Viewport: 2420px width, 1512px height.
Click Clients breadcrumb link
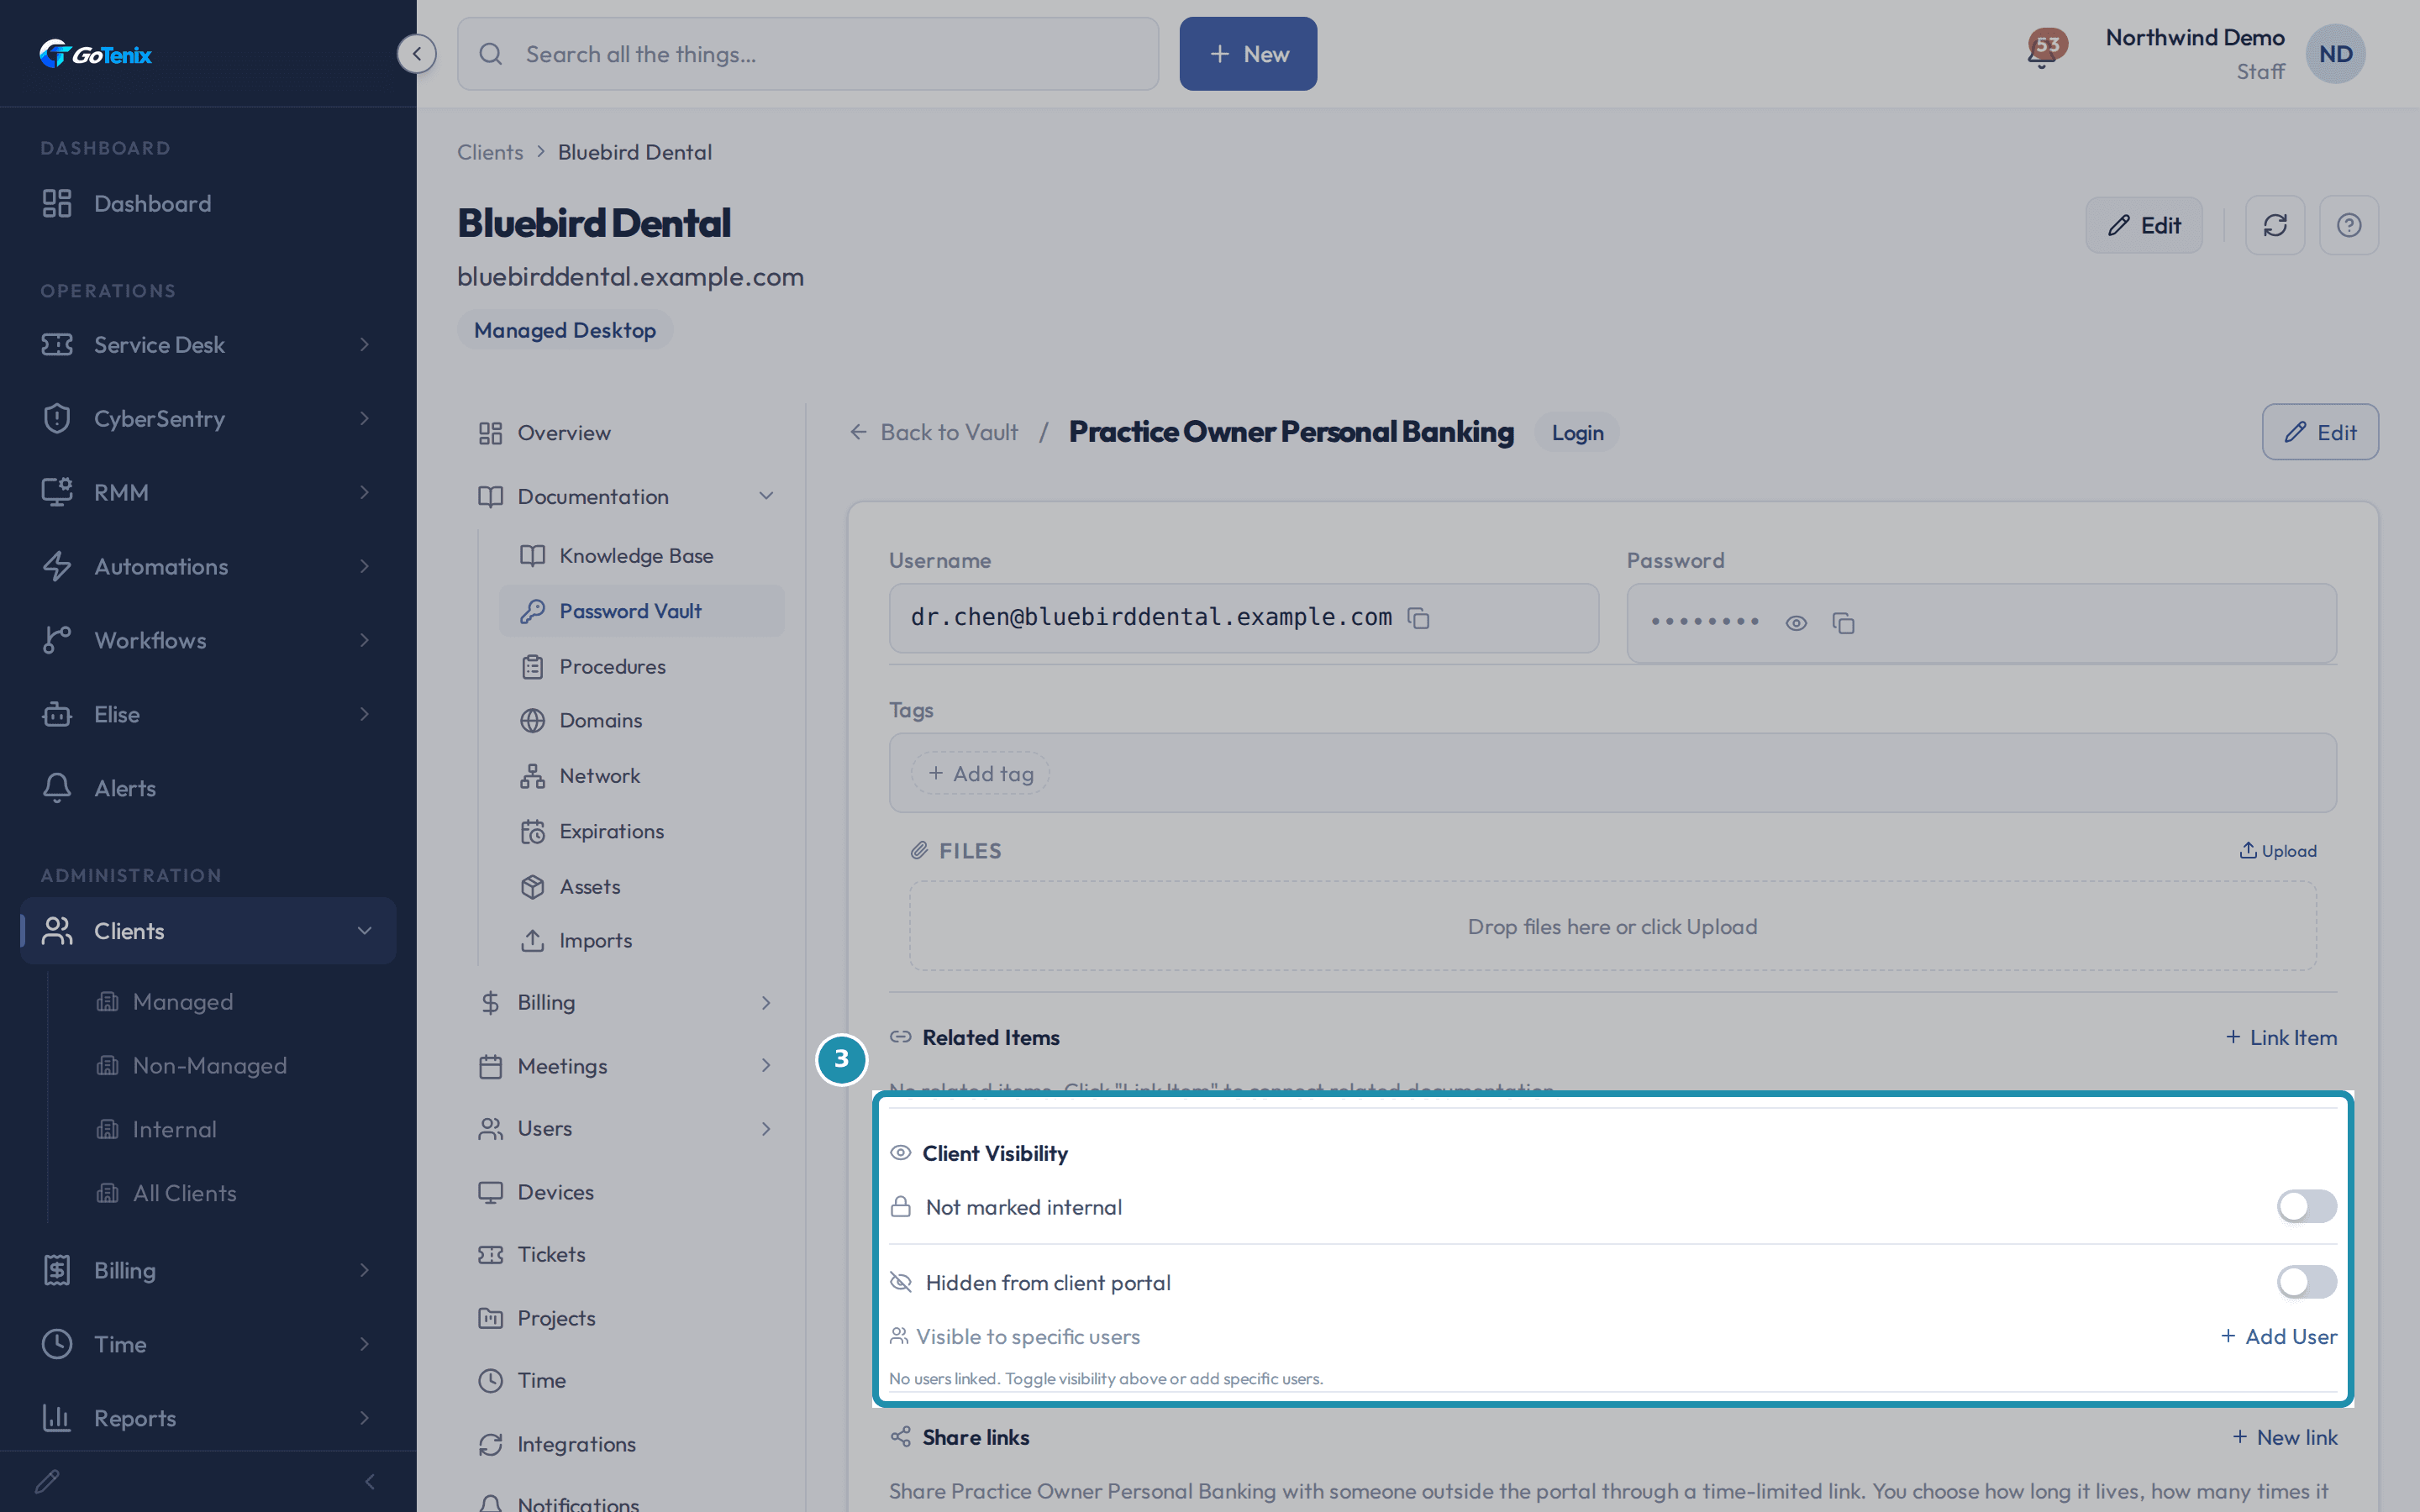click(490, 152)
